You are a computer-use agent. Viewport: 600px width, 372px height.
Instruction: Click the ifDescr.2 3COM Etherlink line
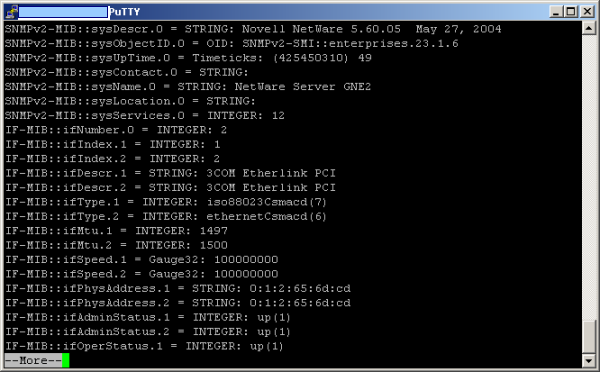tap(170, 188)
